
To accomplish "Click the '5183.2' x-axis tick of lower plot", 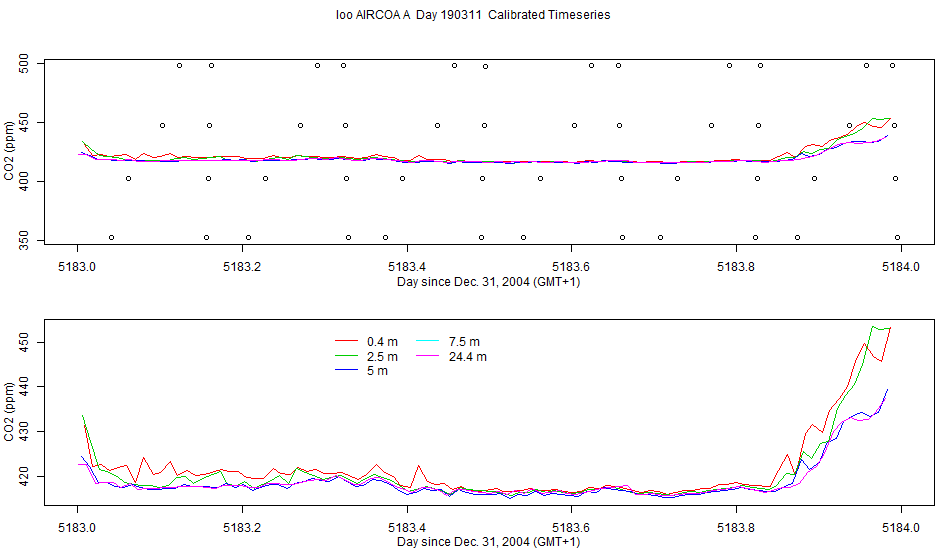I will coord(242,527).
